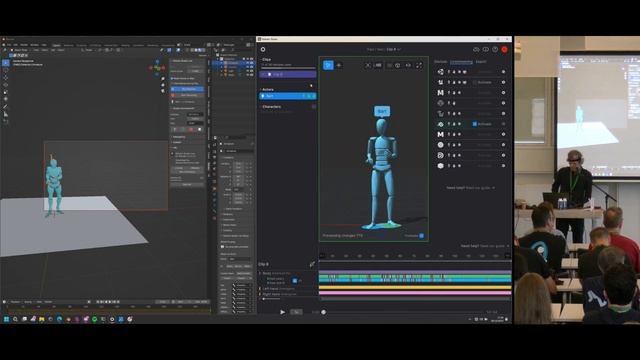Screen dimensions: 640x360
Task: Select Blender's Move tool
Action: coord(6,78)
